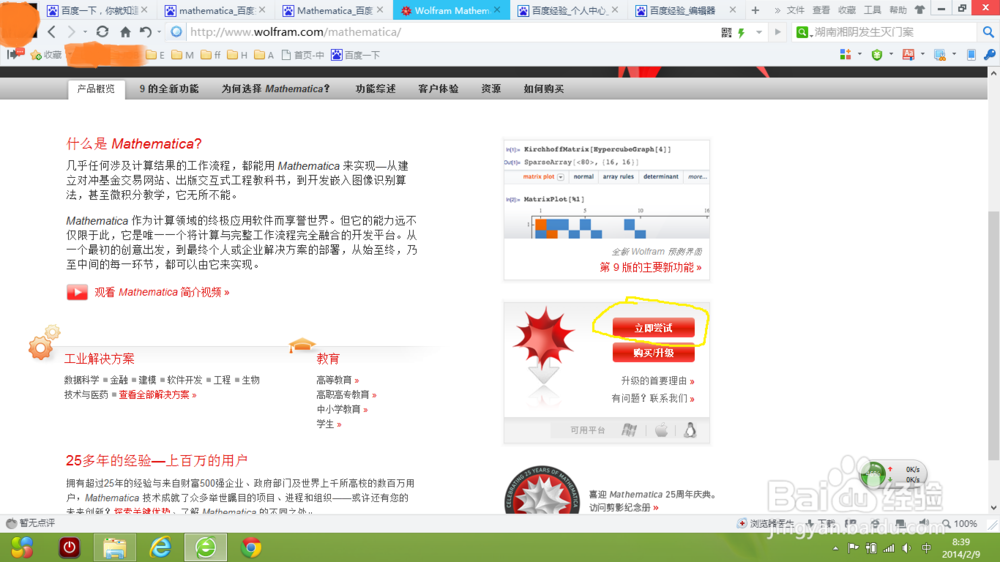The height and width of the screenshot is (562, 1000).
Task: Expand matrix plot dropdown in notebook image
Action: [x=561, y=177]
